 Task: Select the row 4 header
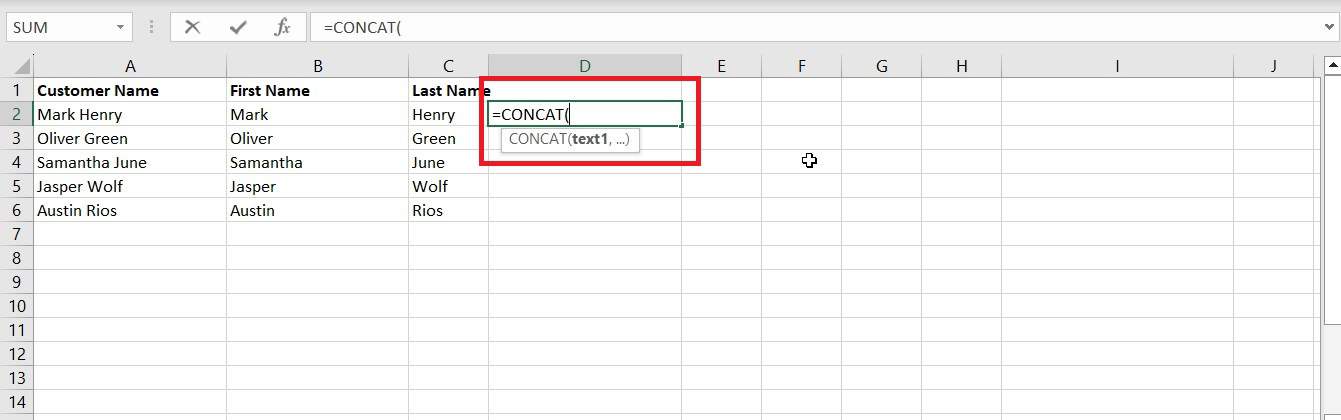(x=16, y=162)
